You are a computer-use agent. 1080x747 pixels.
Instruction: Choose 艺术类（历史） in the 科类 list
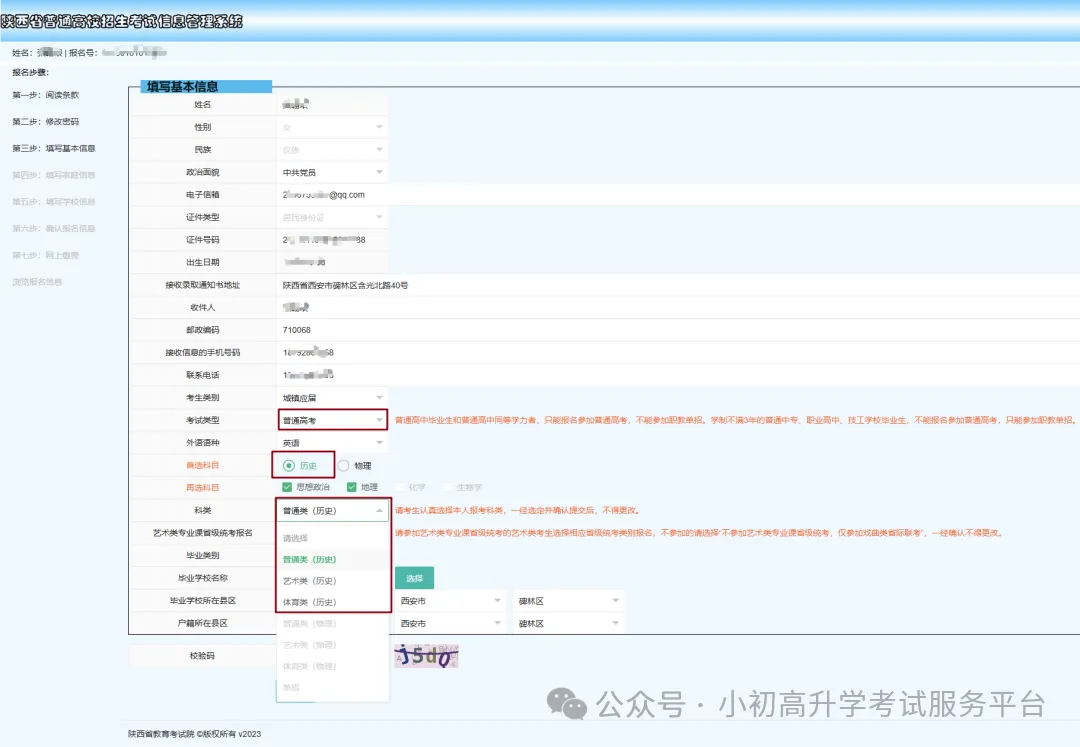(x=332, y=580)
